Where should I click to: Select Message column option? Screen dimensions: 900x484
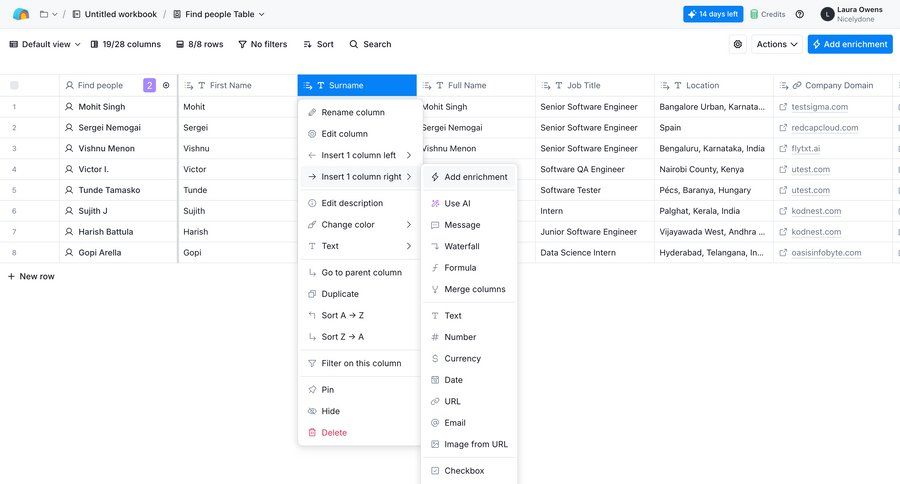click(468, 225)
